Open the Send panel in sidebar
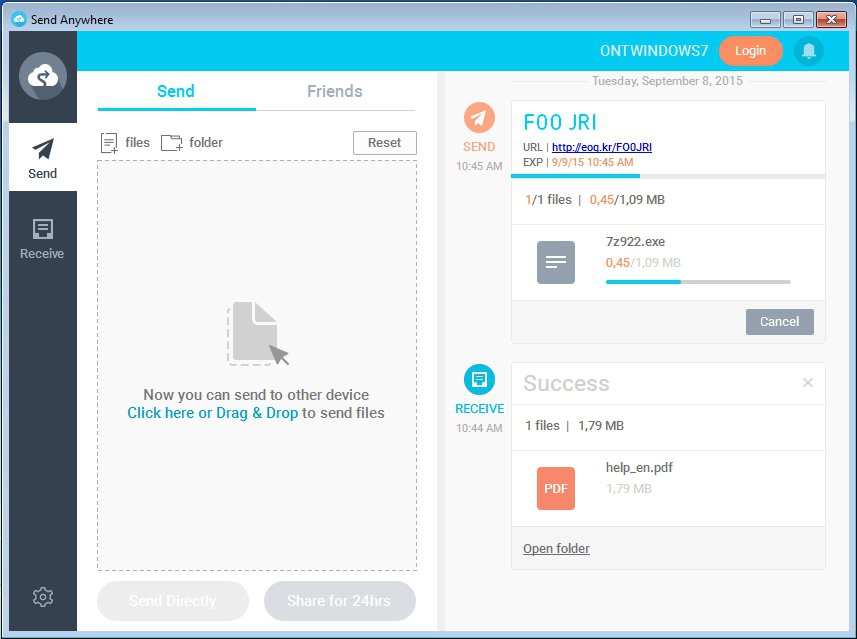 click(x=43, y=157)
